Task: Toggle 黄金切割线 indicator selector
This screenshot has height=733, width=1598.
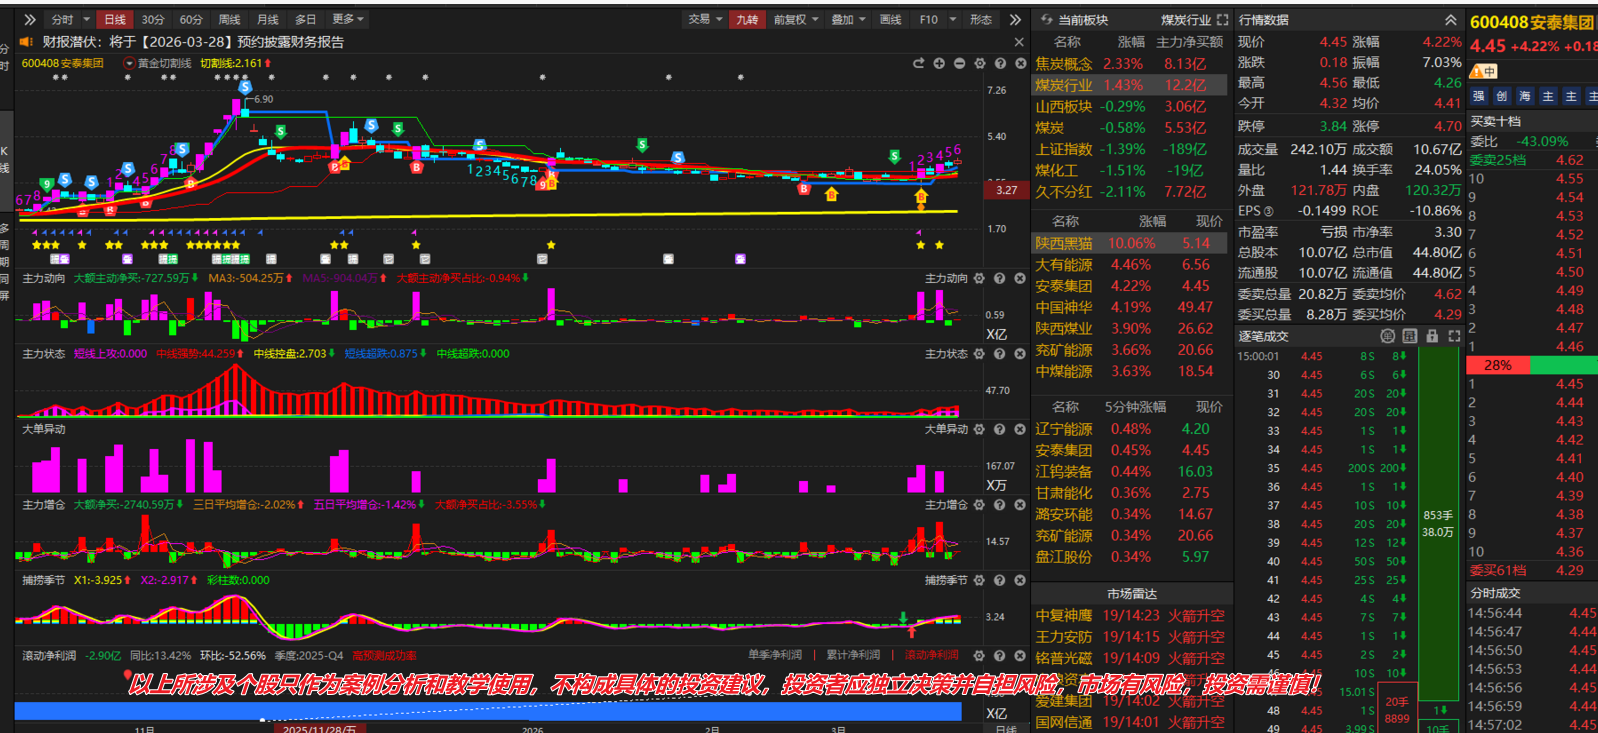Action: [x=158, y=63]
